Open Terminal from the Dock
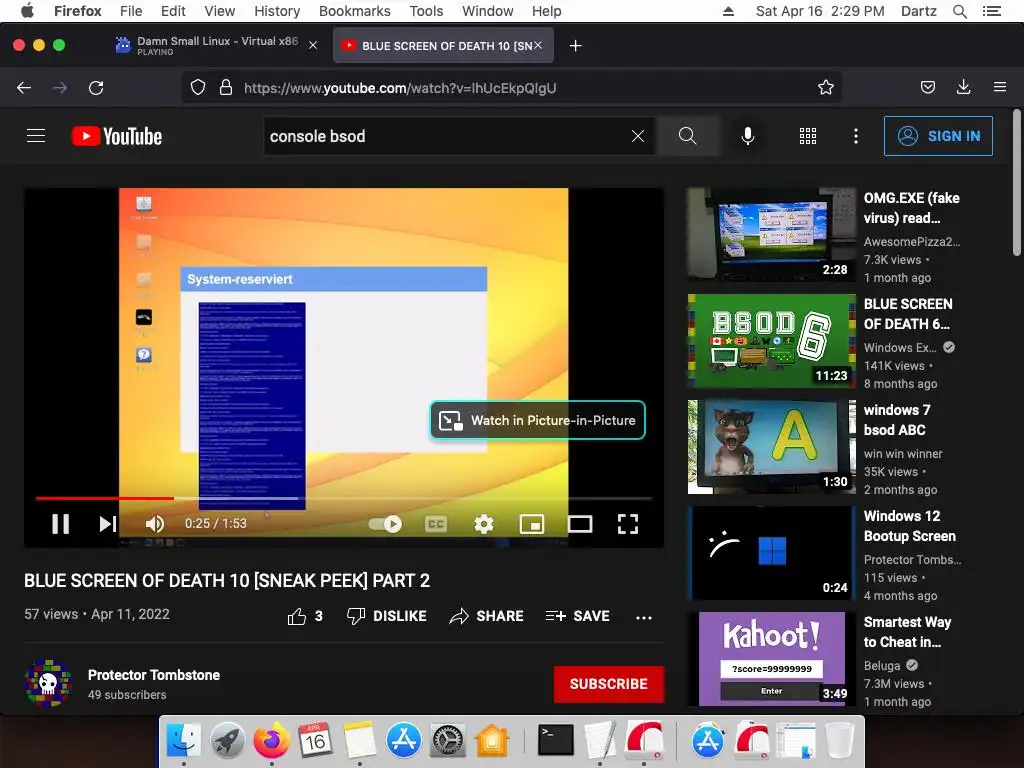This screenshot has width=1024, height=768. click(x=556, y=740)
